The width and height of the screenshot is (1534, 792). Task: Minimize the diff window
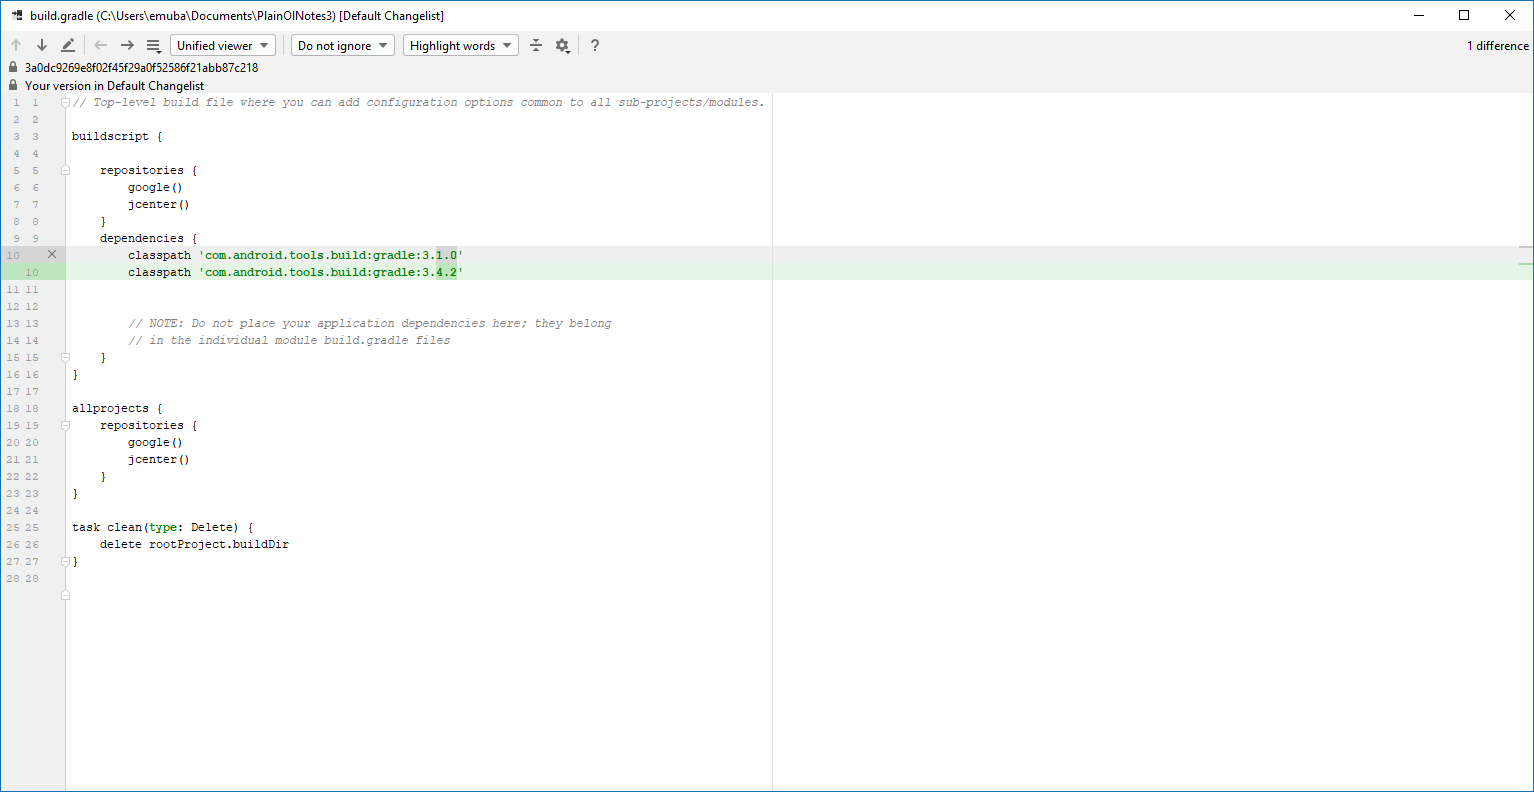tap(1419, 15)
